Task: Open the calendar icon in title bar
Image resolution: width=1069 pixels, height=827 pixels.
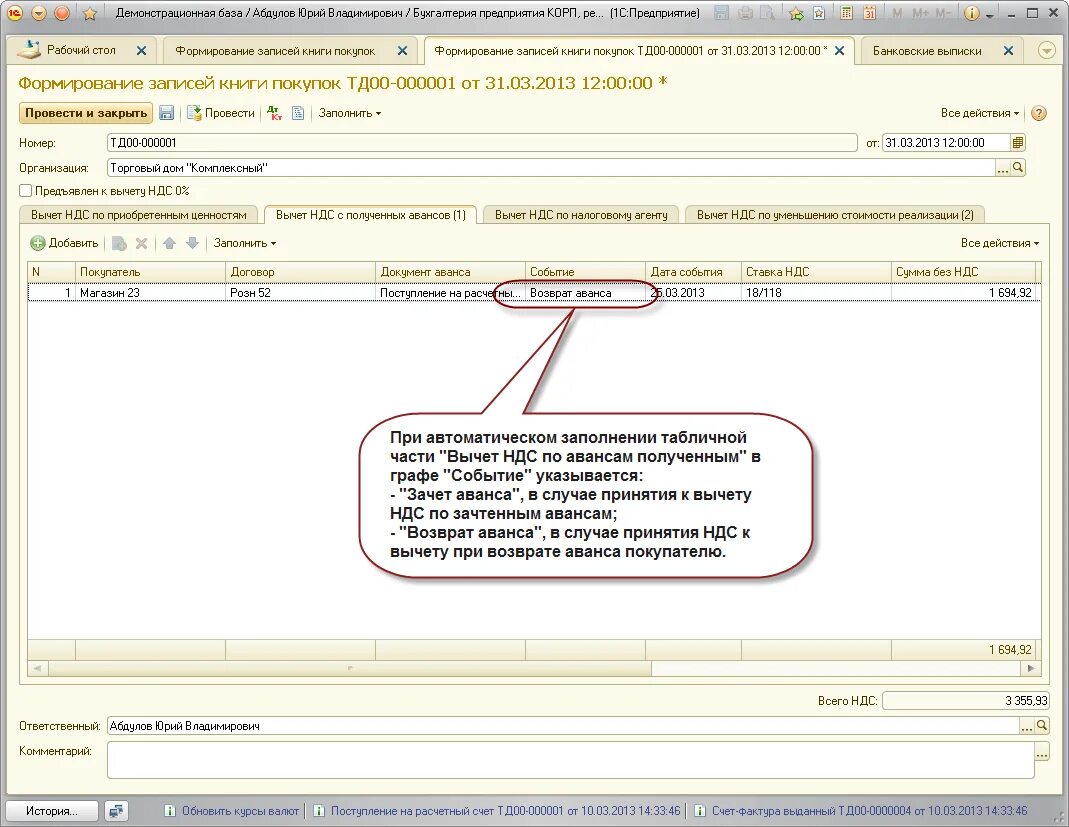Action: pyautogui.click(x=869, y=13)
